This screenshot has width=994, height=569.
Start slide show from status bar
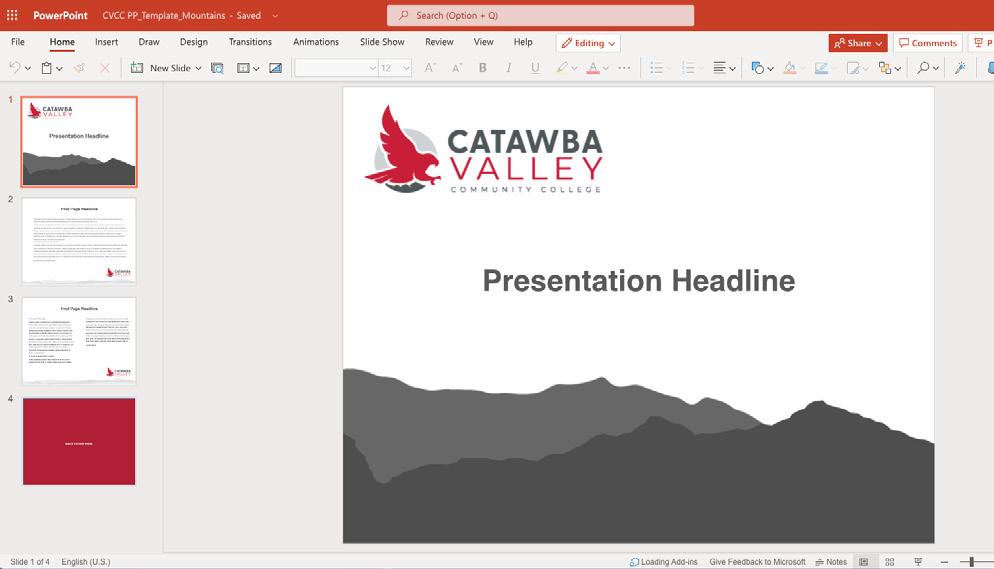point(918,562)
